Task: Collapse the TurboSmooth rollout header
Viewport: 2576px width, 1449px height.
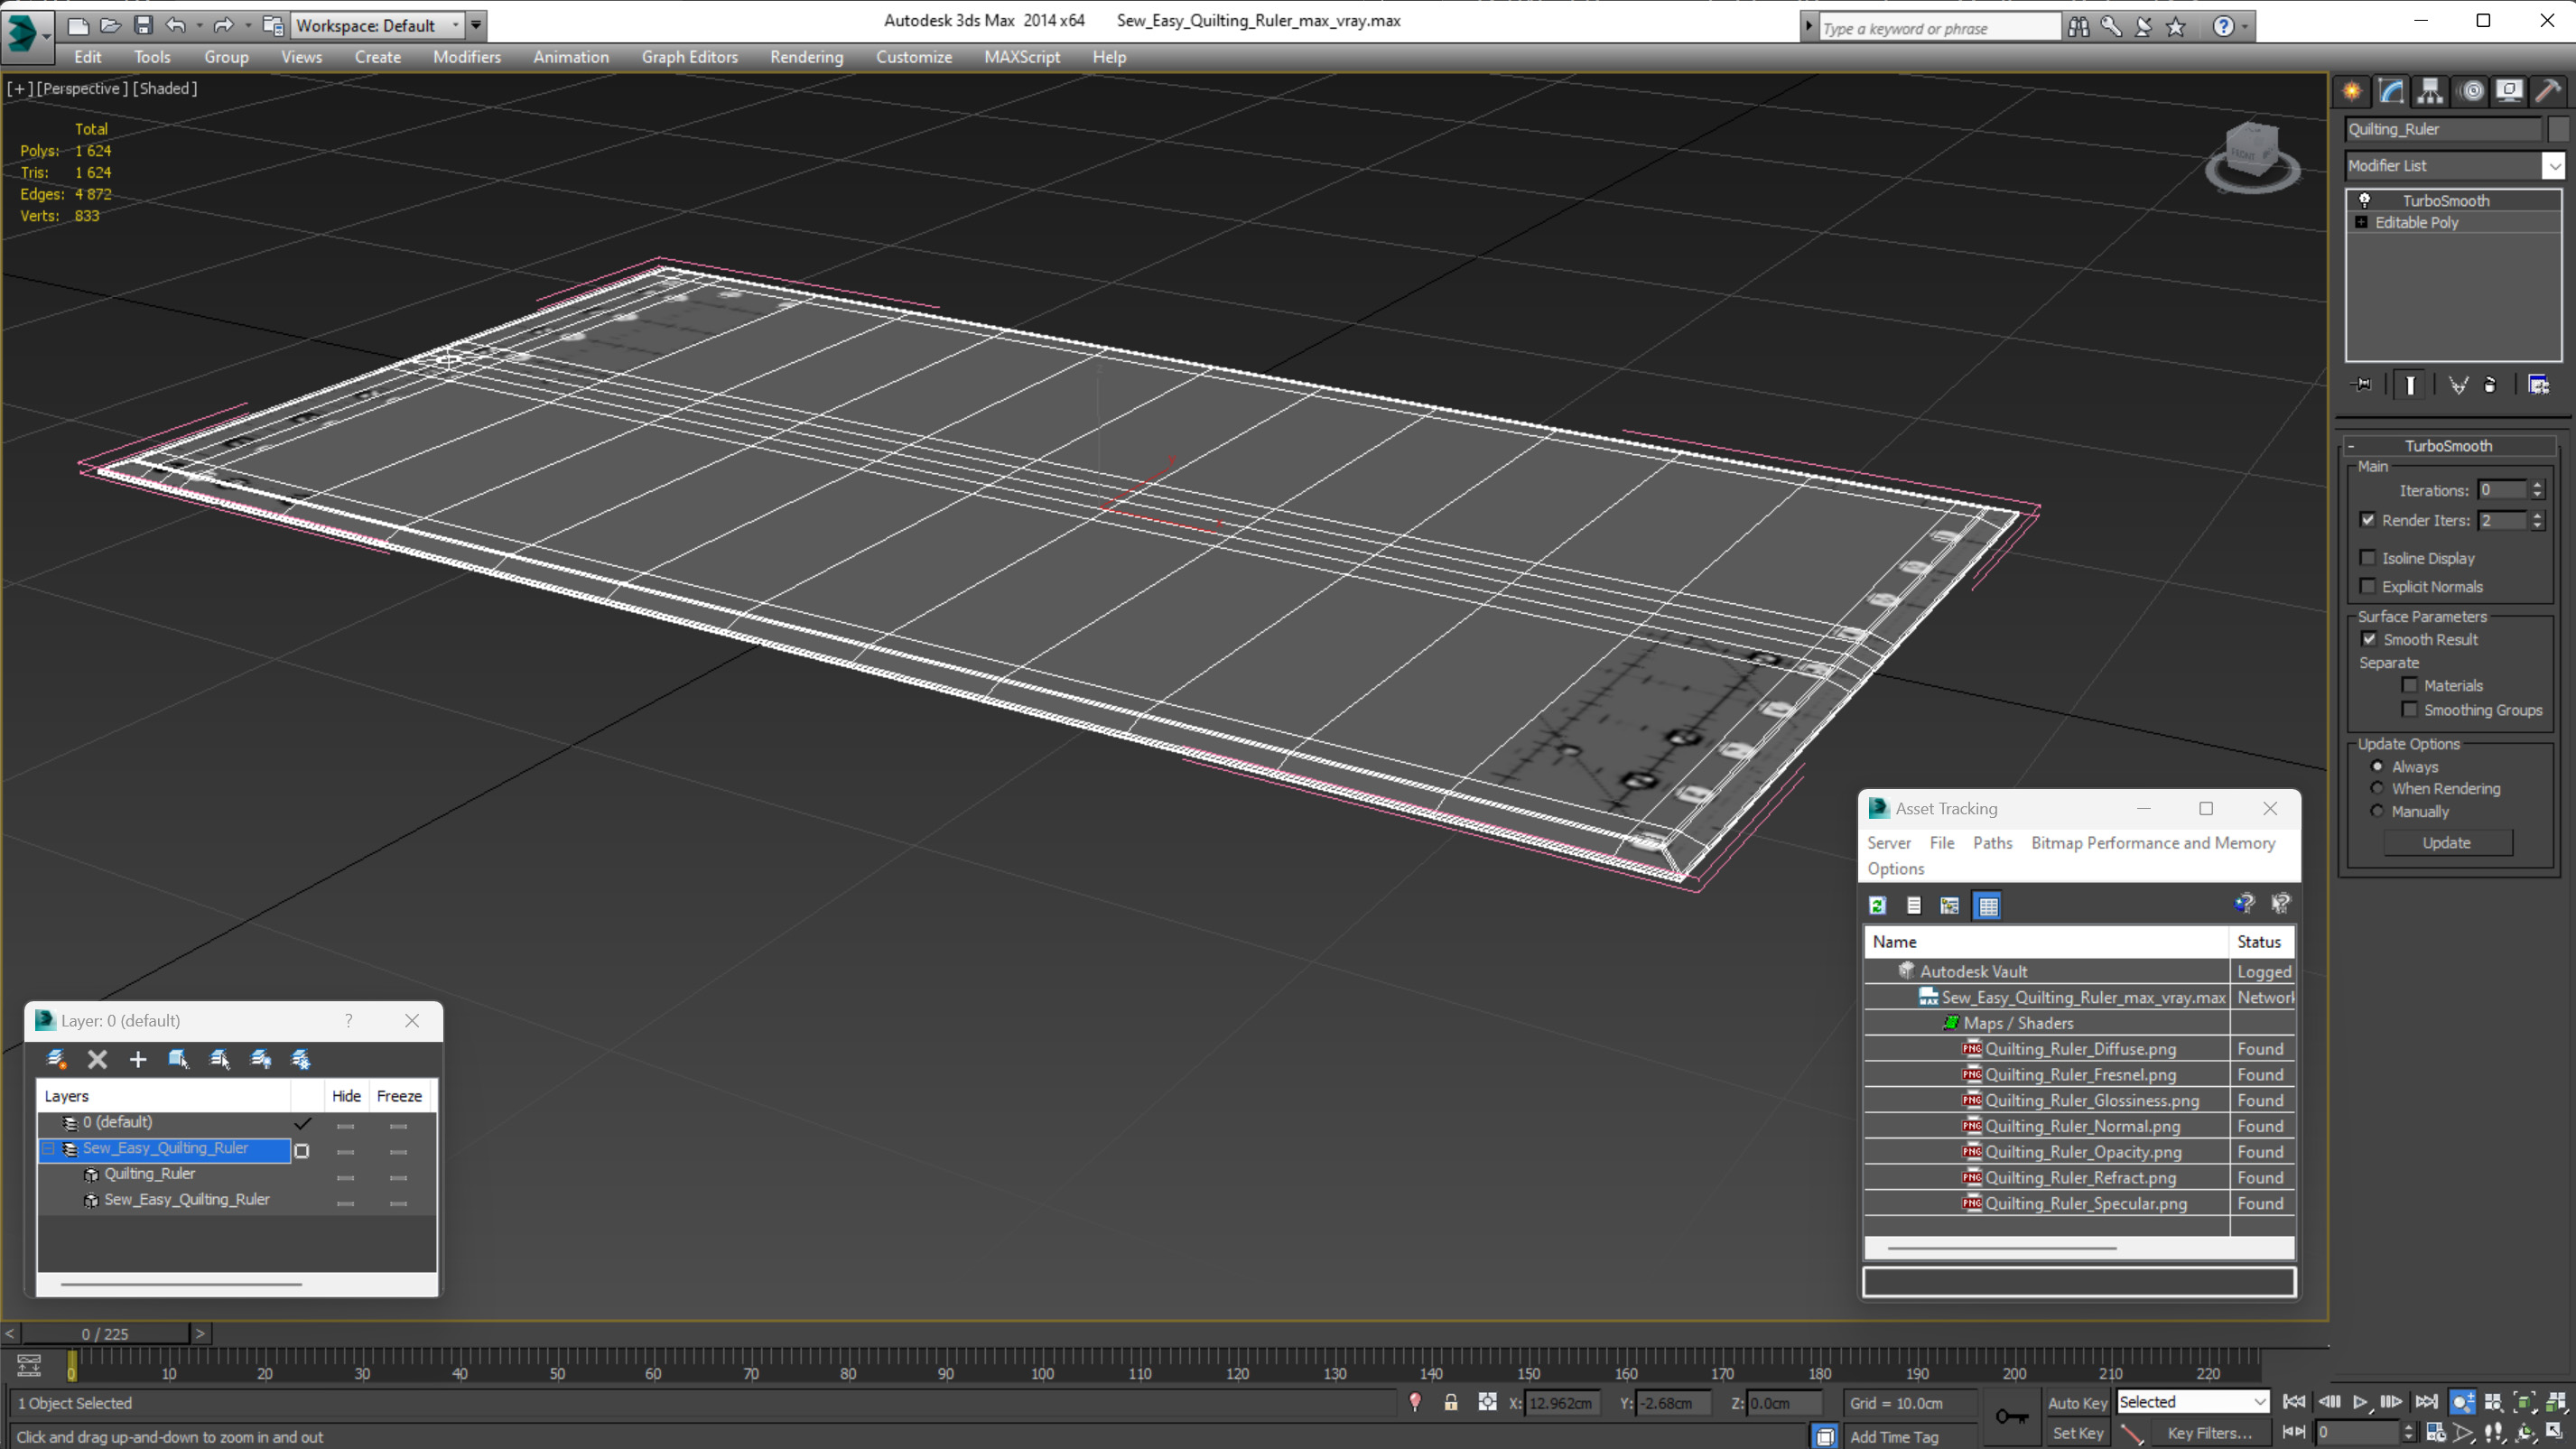Action: click(x=2449, y=445)
